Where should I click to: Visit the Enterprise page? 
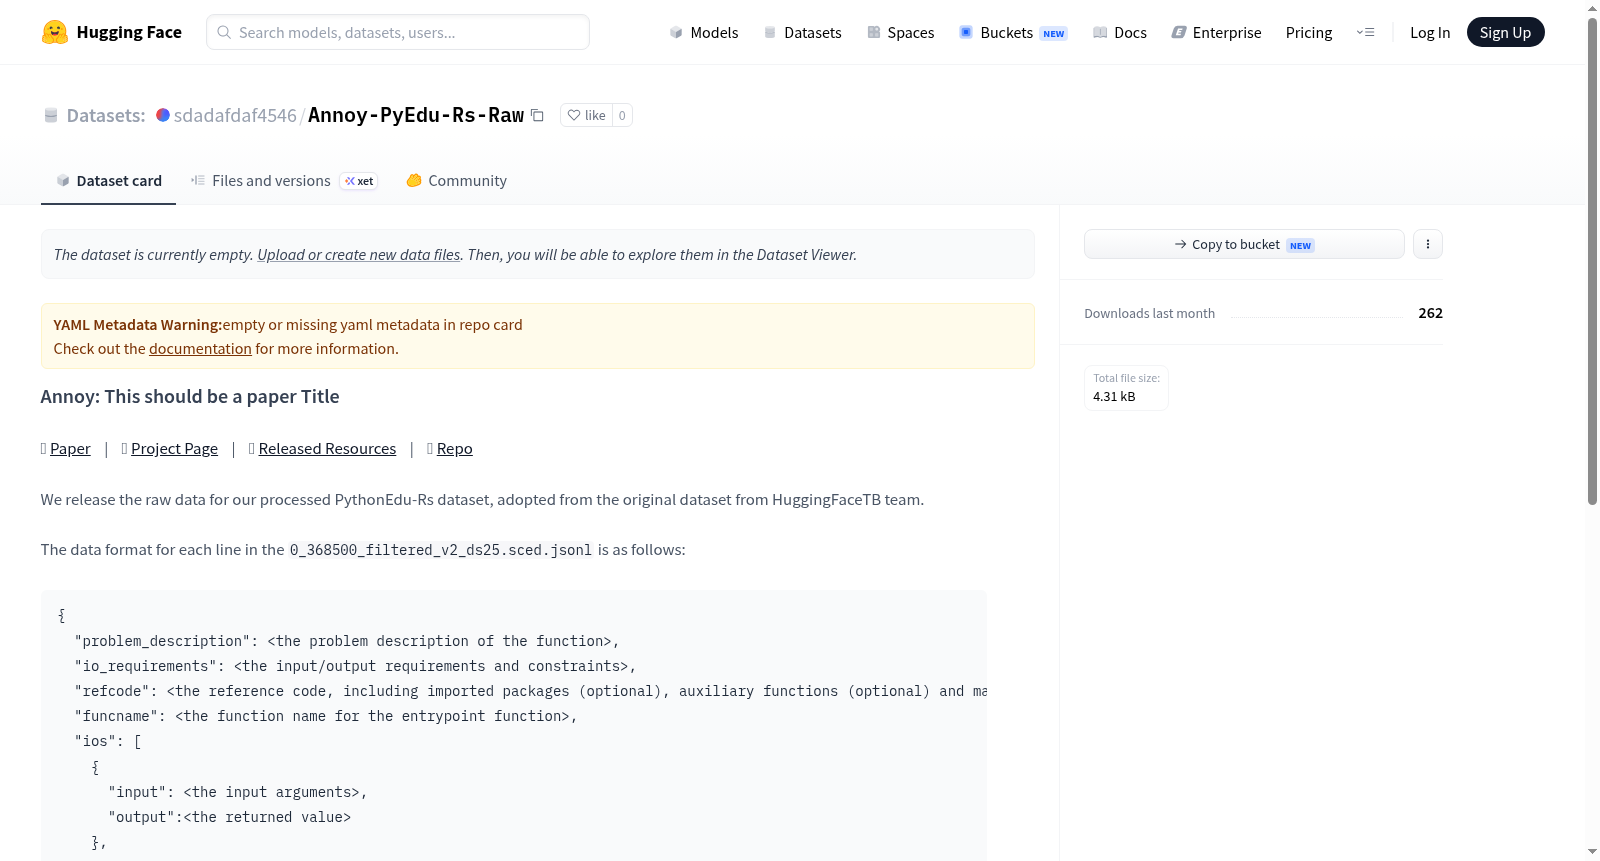[1216, 32]
